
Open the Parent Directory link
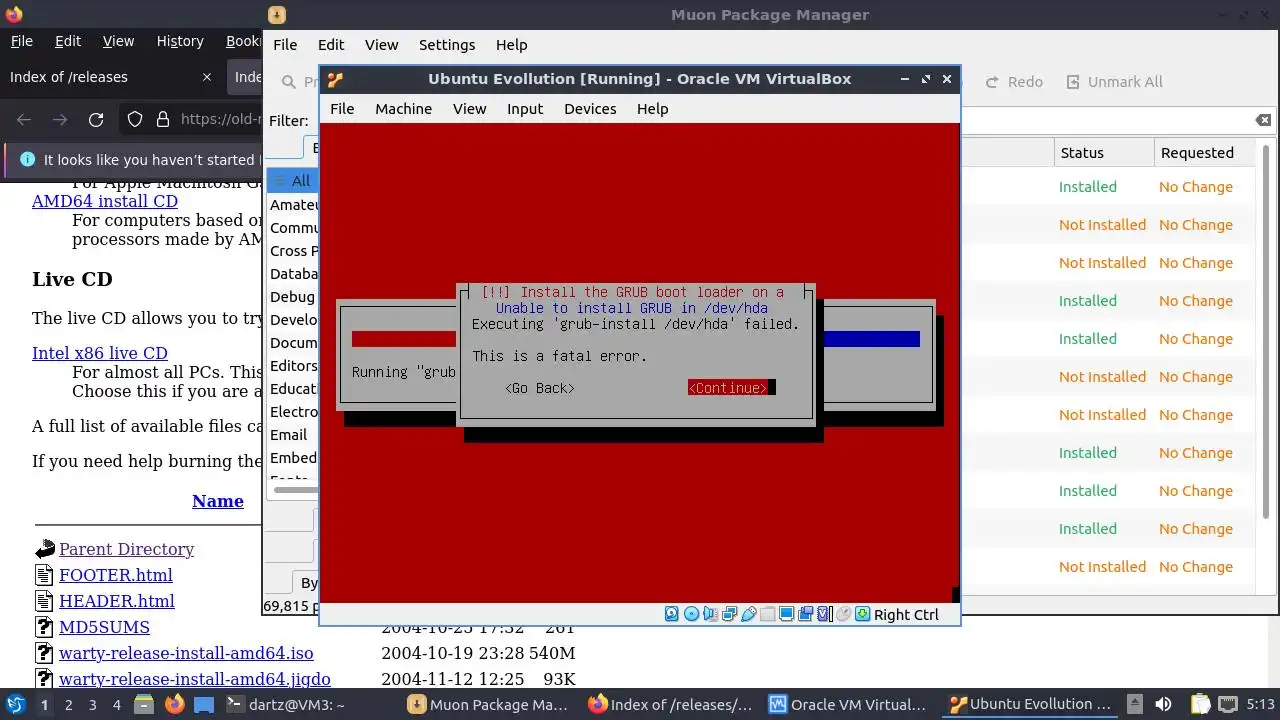pyautogui.click(x=126, y=549)
